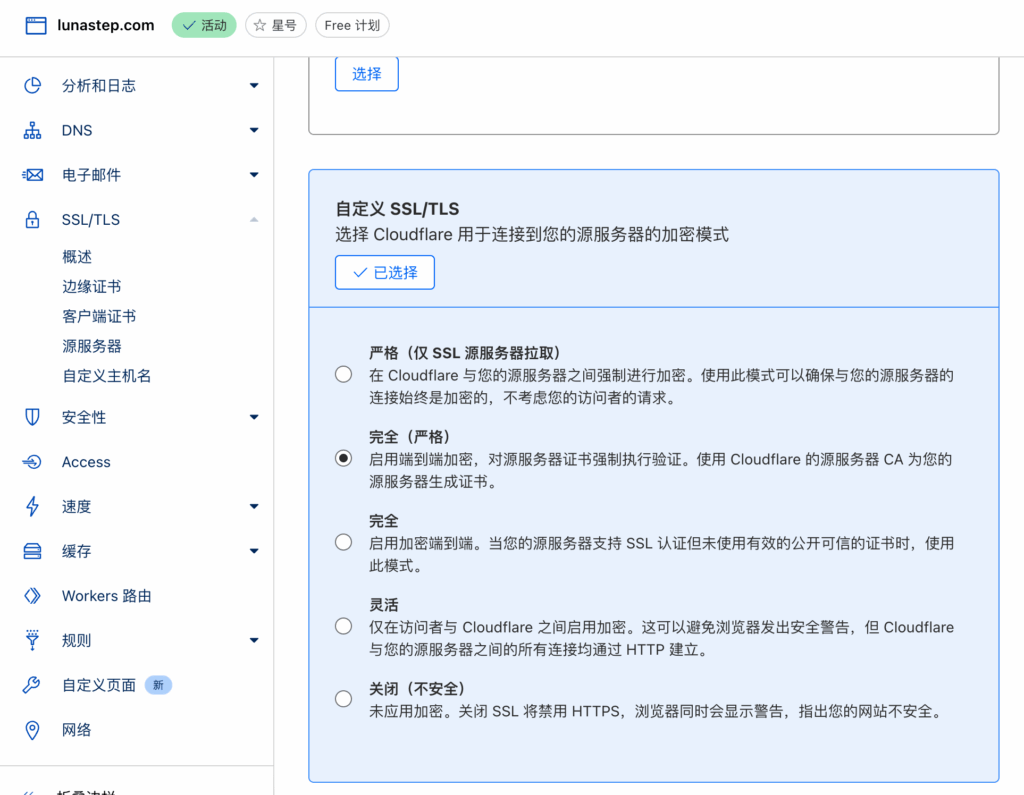Click the Access arrow icon
The height and width of the screenshot is (795, 1024).
(x=32, y=462)
